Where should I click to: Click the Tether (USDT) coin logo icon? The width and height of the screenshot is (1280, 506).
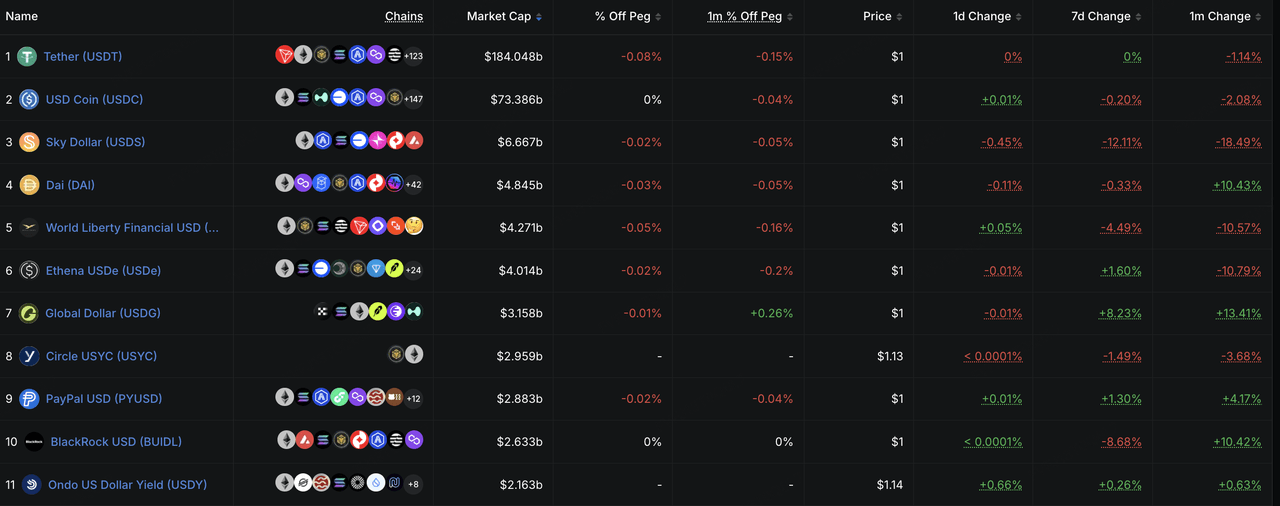tap(27, 57)
